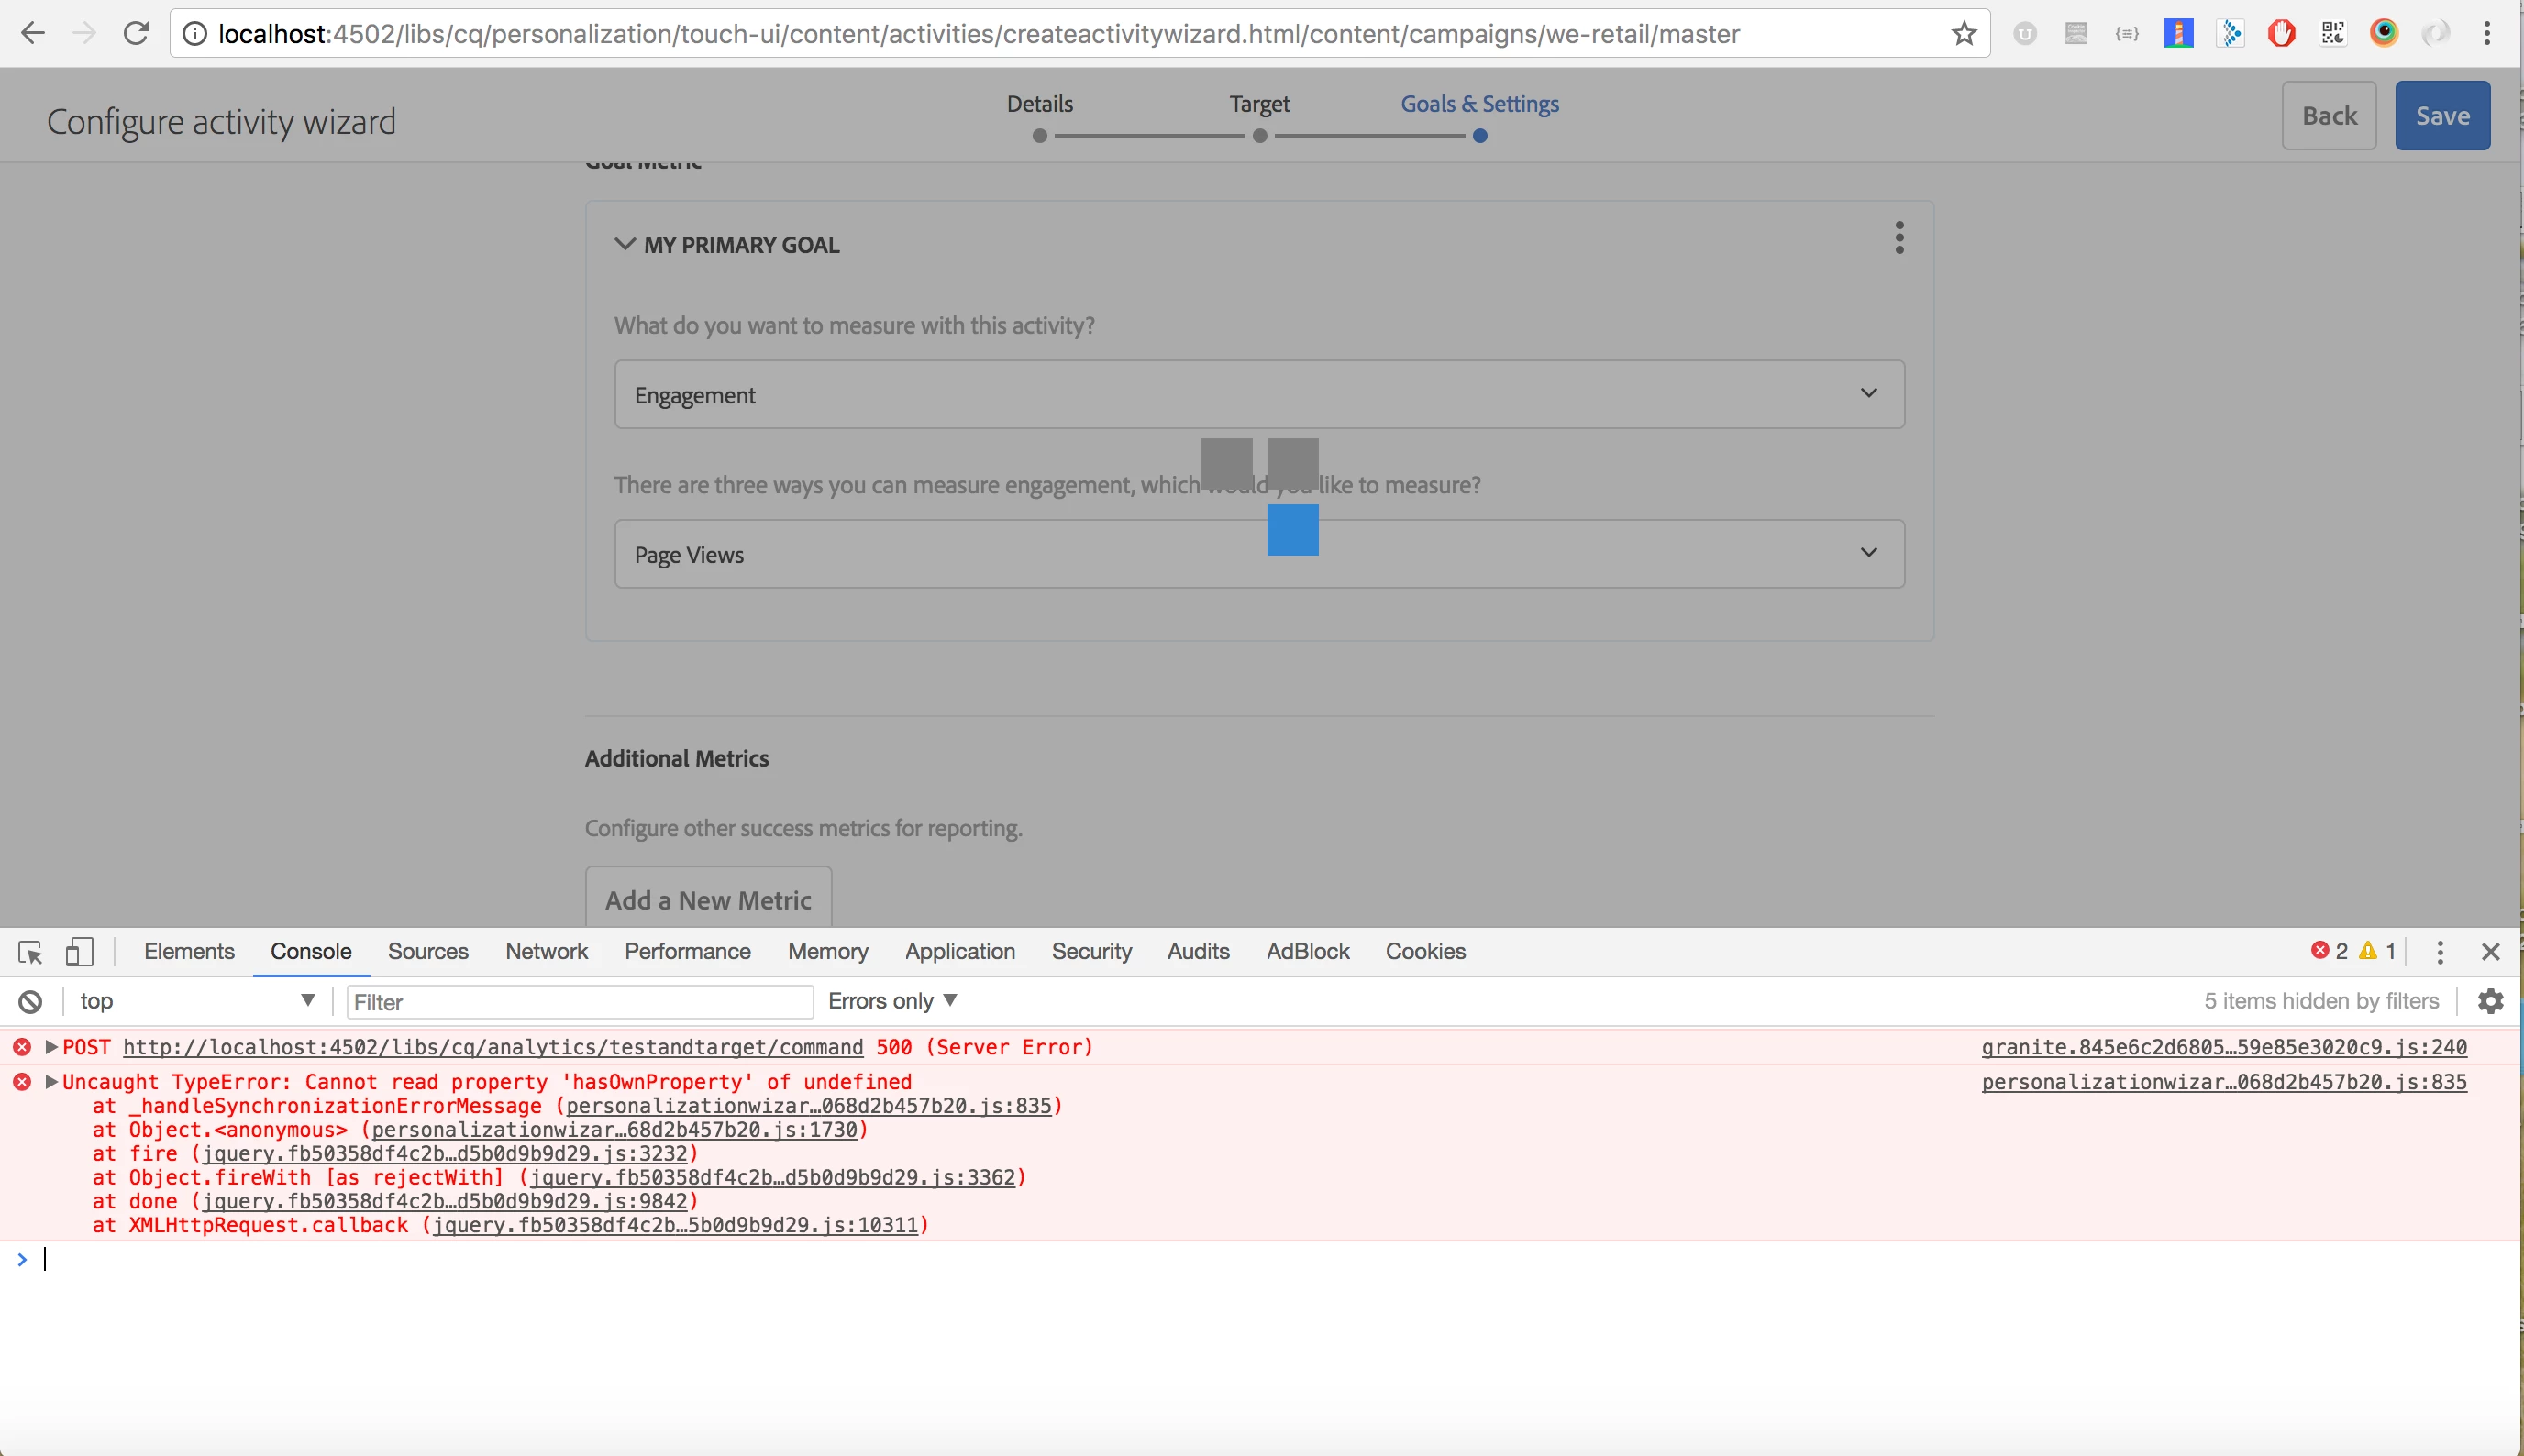Image resolution: width=2524 pixels, height=1456 pixels.
Task: Open the testandtarget command URL link
Action: pos(493,1047)
